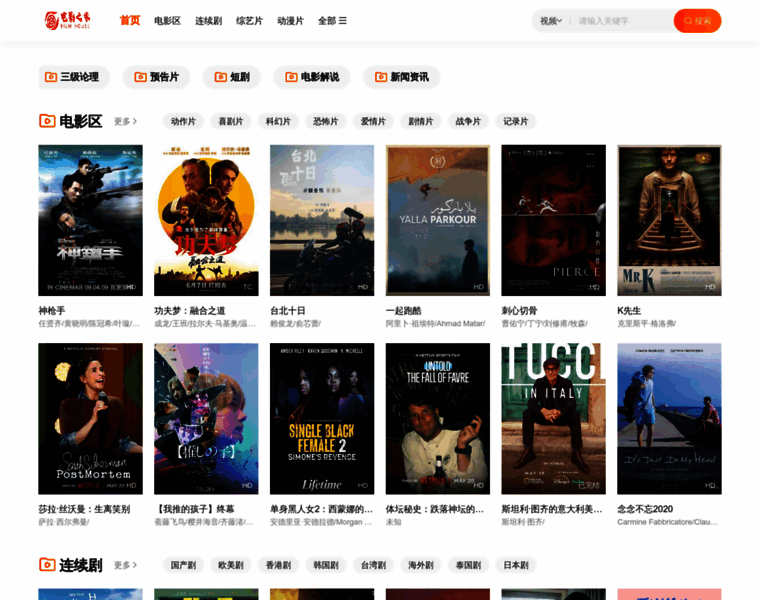Image resolution: width=760 pixels, height=600 pixels.
Task: Click the 新闻资讯 category pill
Action: [401, 77]
